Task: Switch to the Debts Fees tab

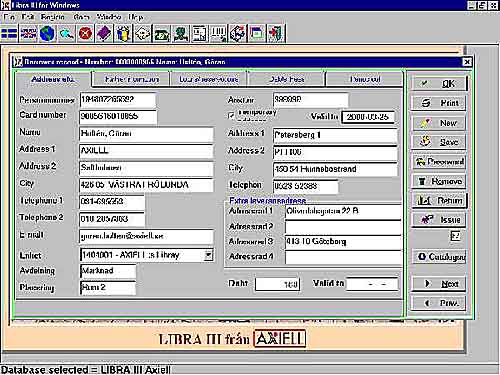Action: click(286, 79)
